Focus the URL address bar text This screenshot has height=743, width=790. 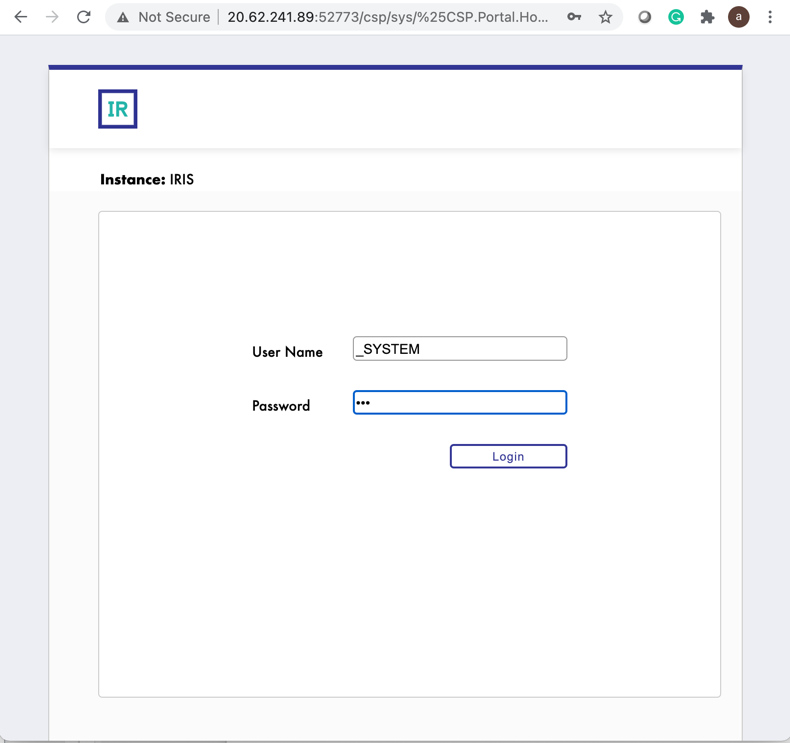[x=387, y=17]
